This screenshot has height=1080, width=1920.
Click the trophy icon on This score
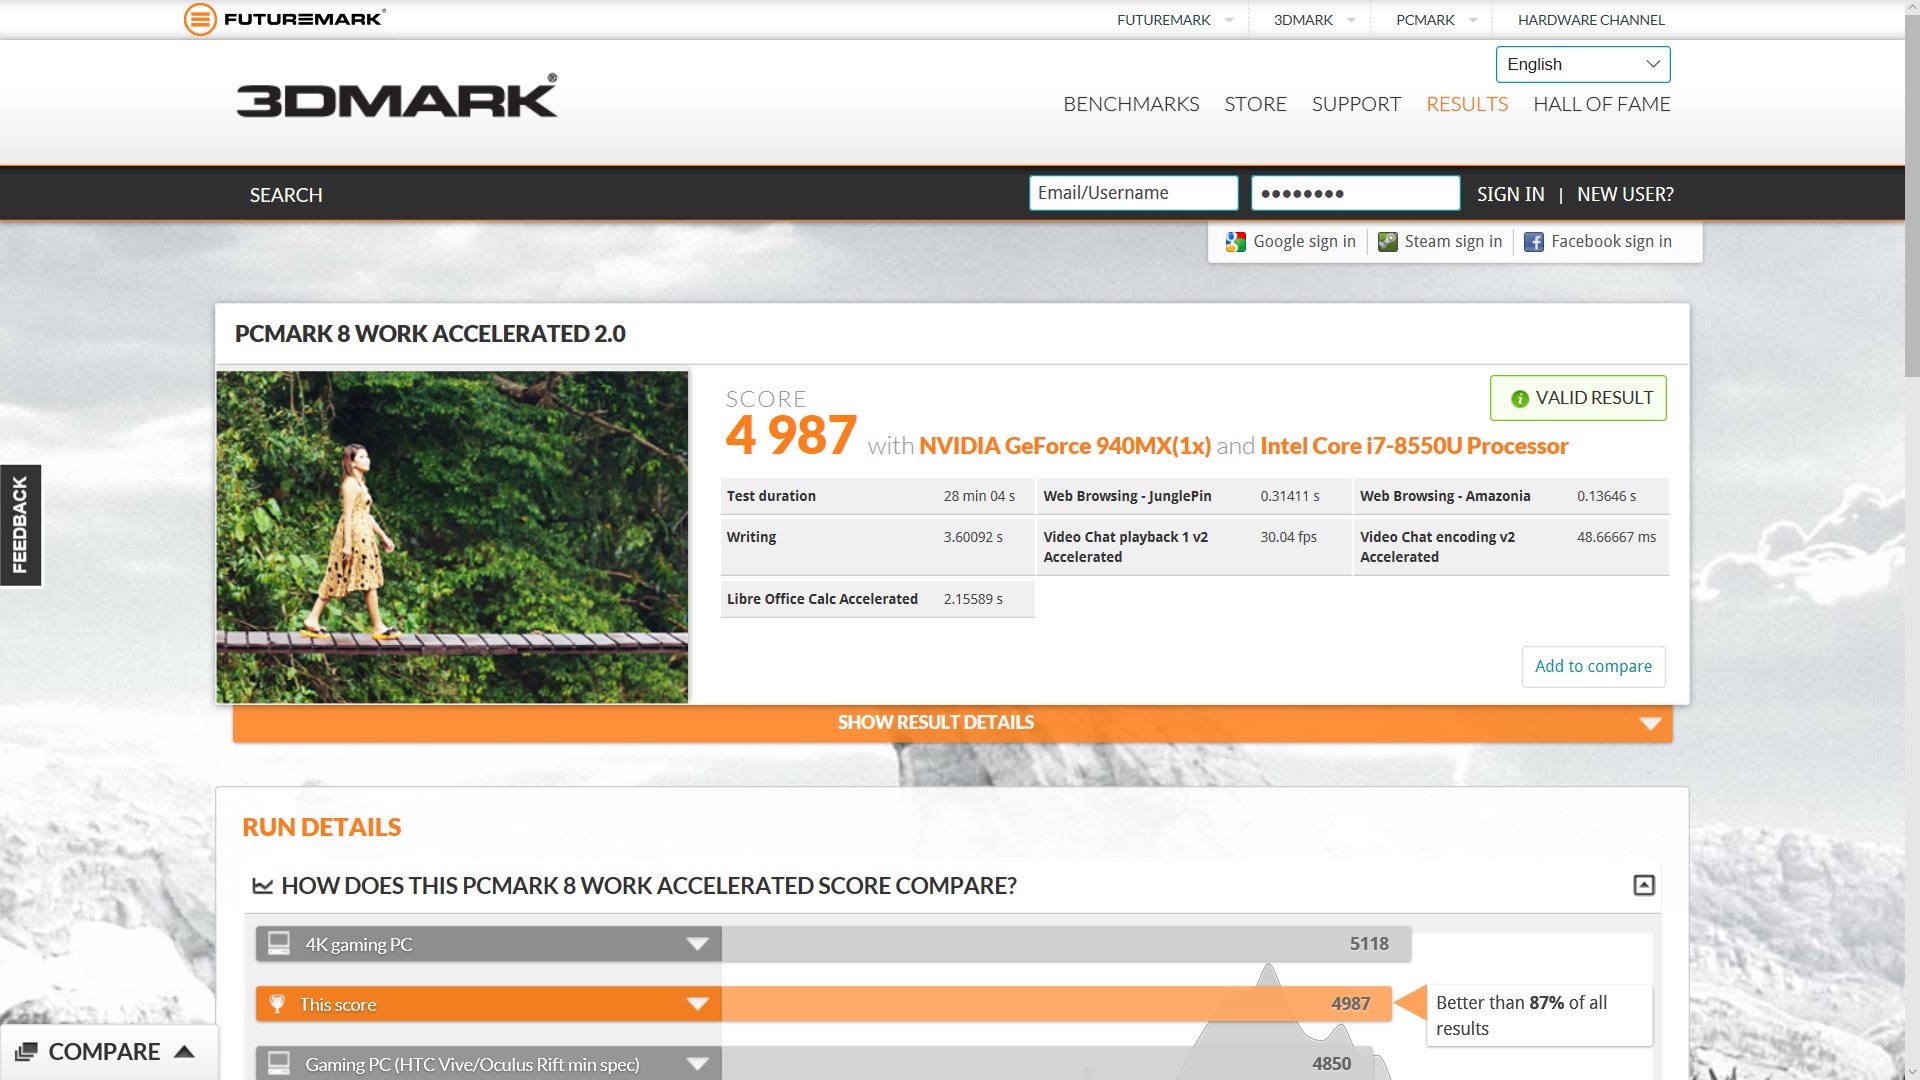(278, 1004)
